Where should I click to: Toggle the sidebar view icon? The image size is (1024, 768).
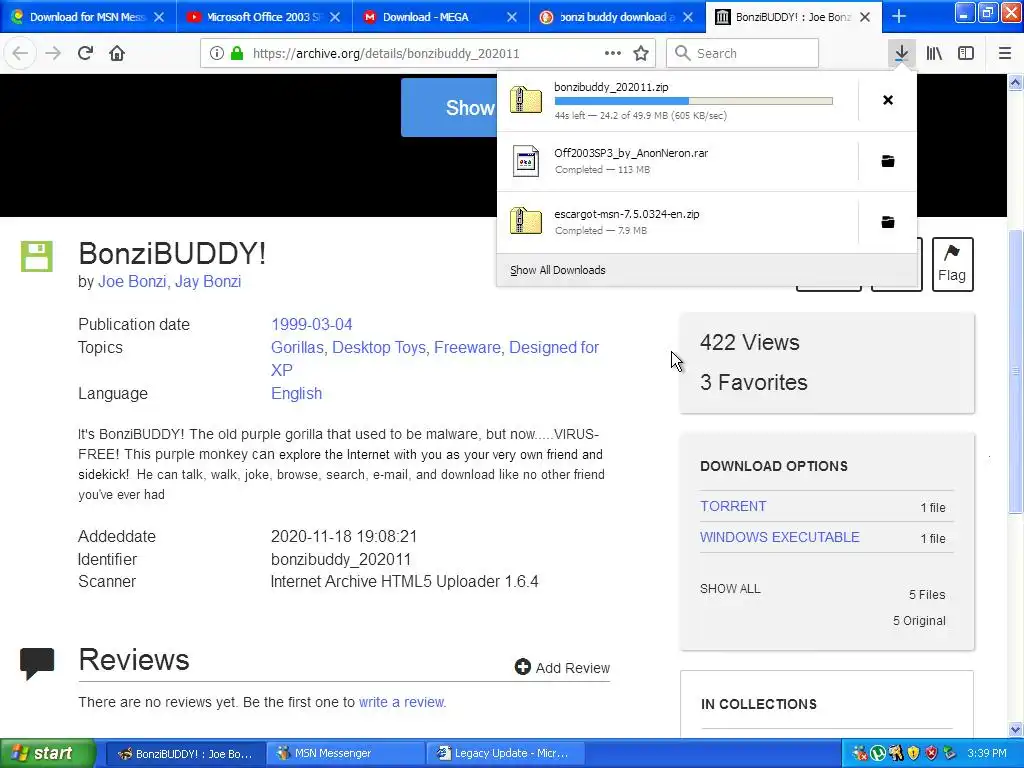coord(966,53)
